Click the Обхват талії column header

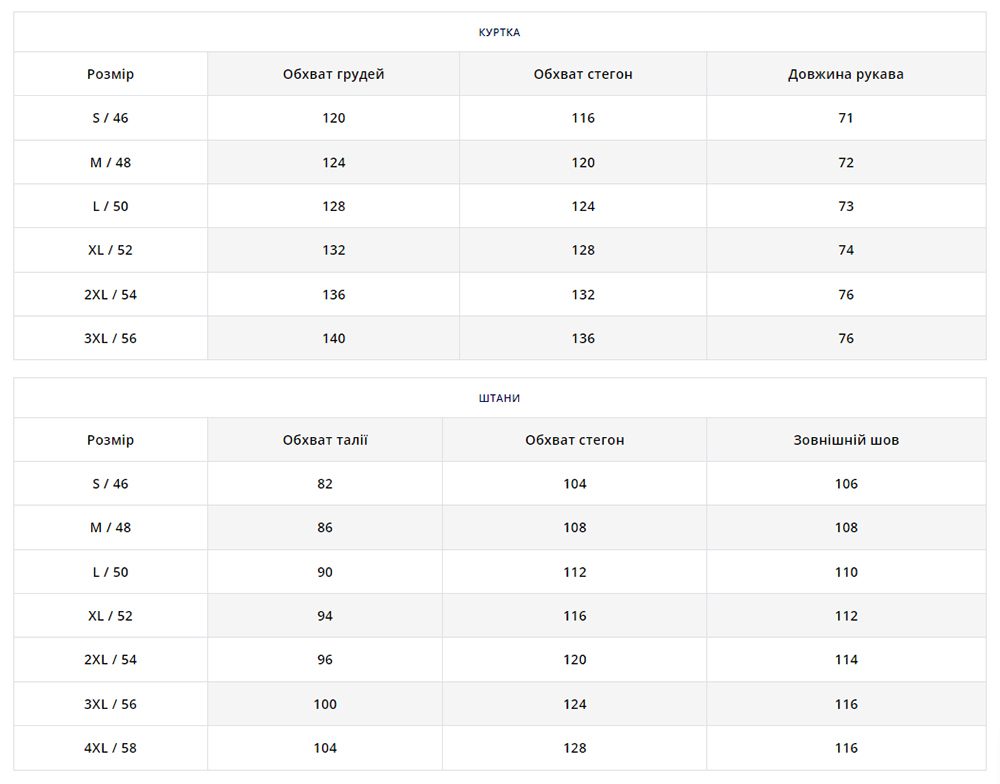[325, 440]
